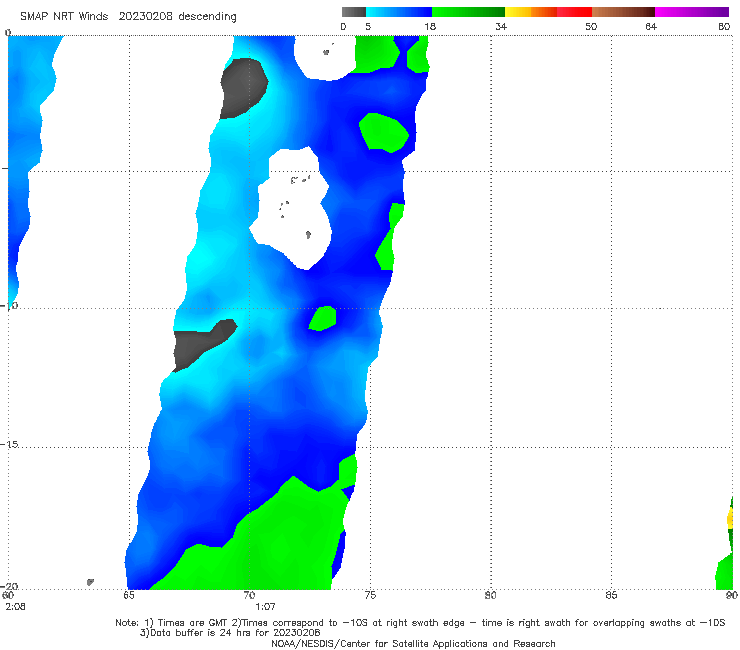
Task: Click the yellow patch at the right map edge
Action: click(730, 519)
